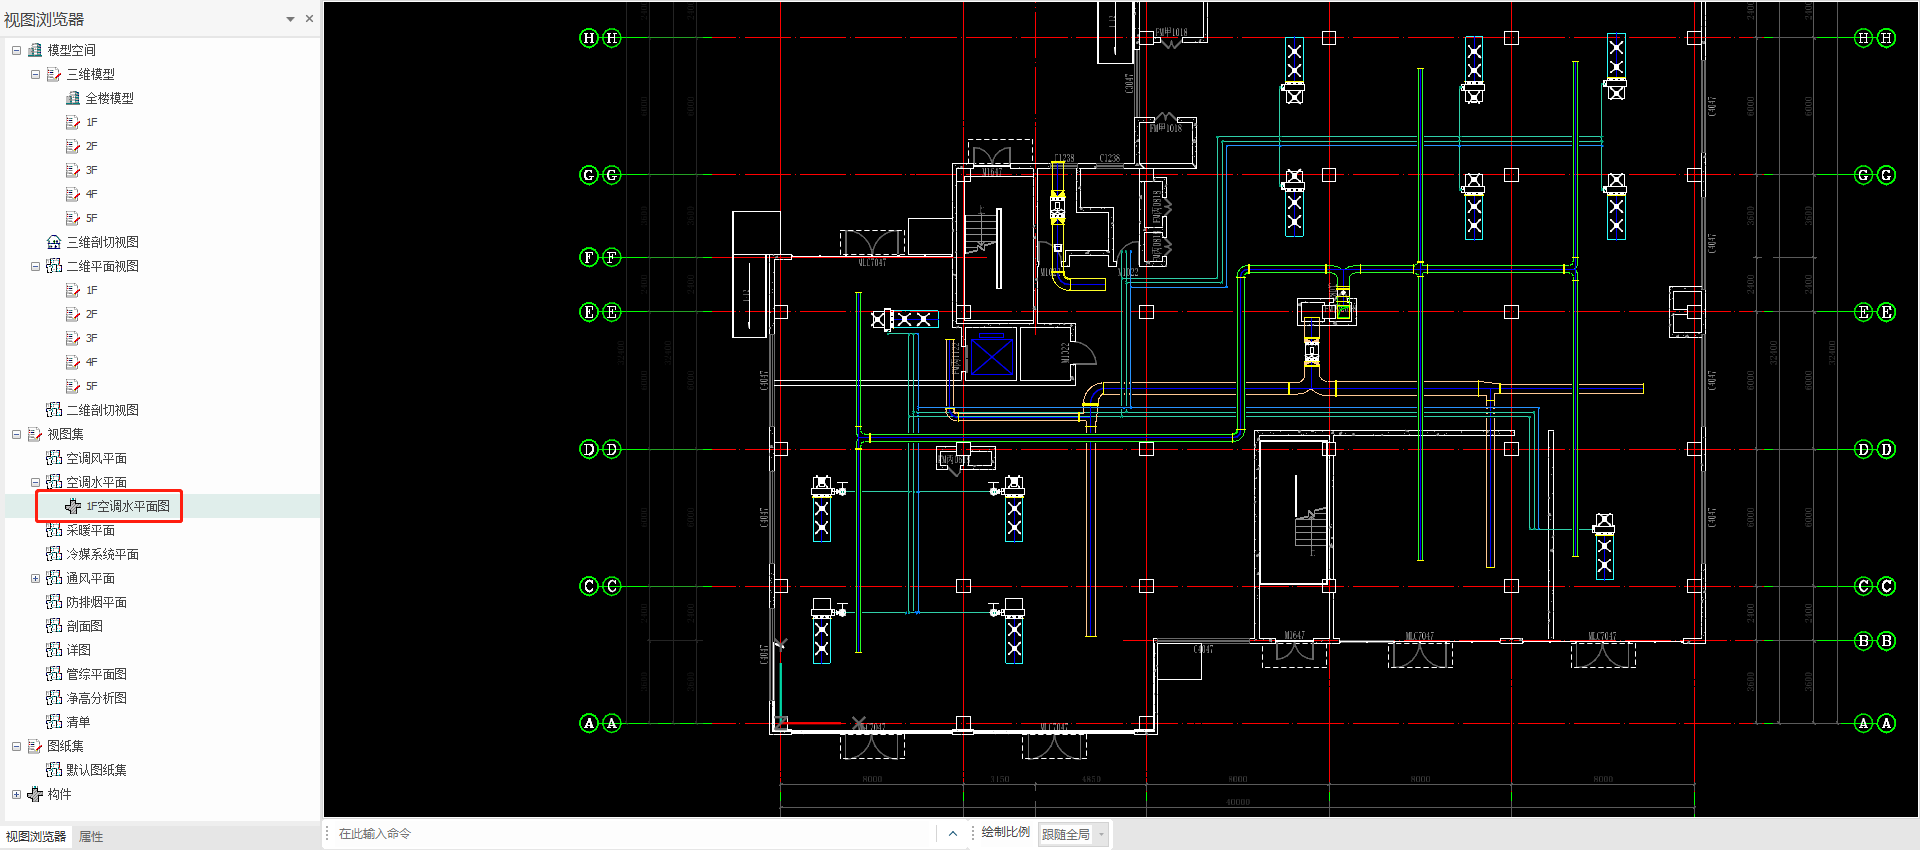This screenshot has width=1920, height=850.
Task: Click the 通风平面 icon
Action: click(x=54, y=578)
